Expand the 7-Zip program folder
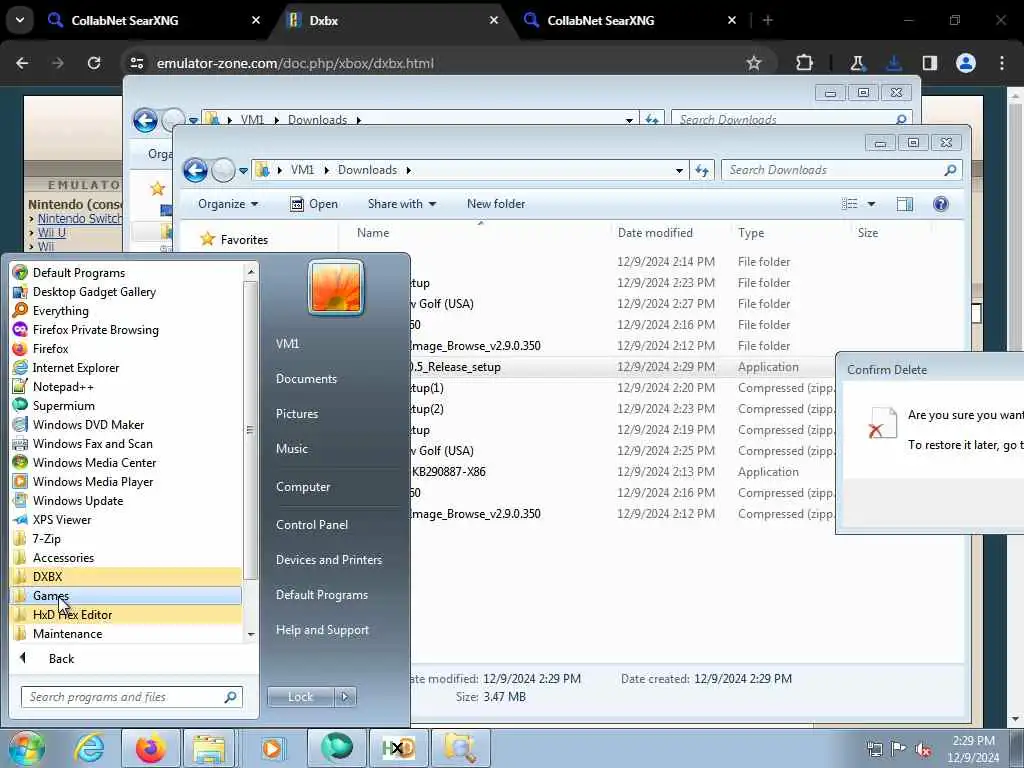This screenshot has width=1024, height=768. point(46,539)
